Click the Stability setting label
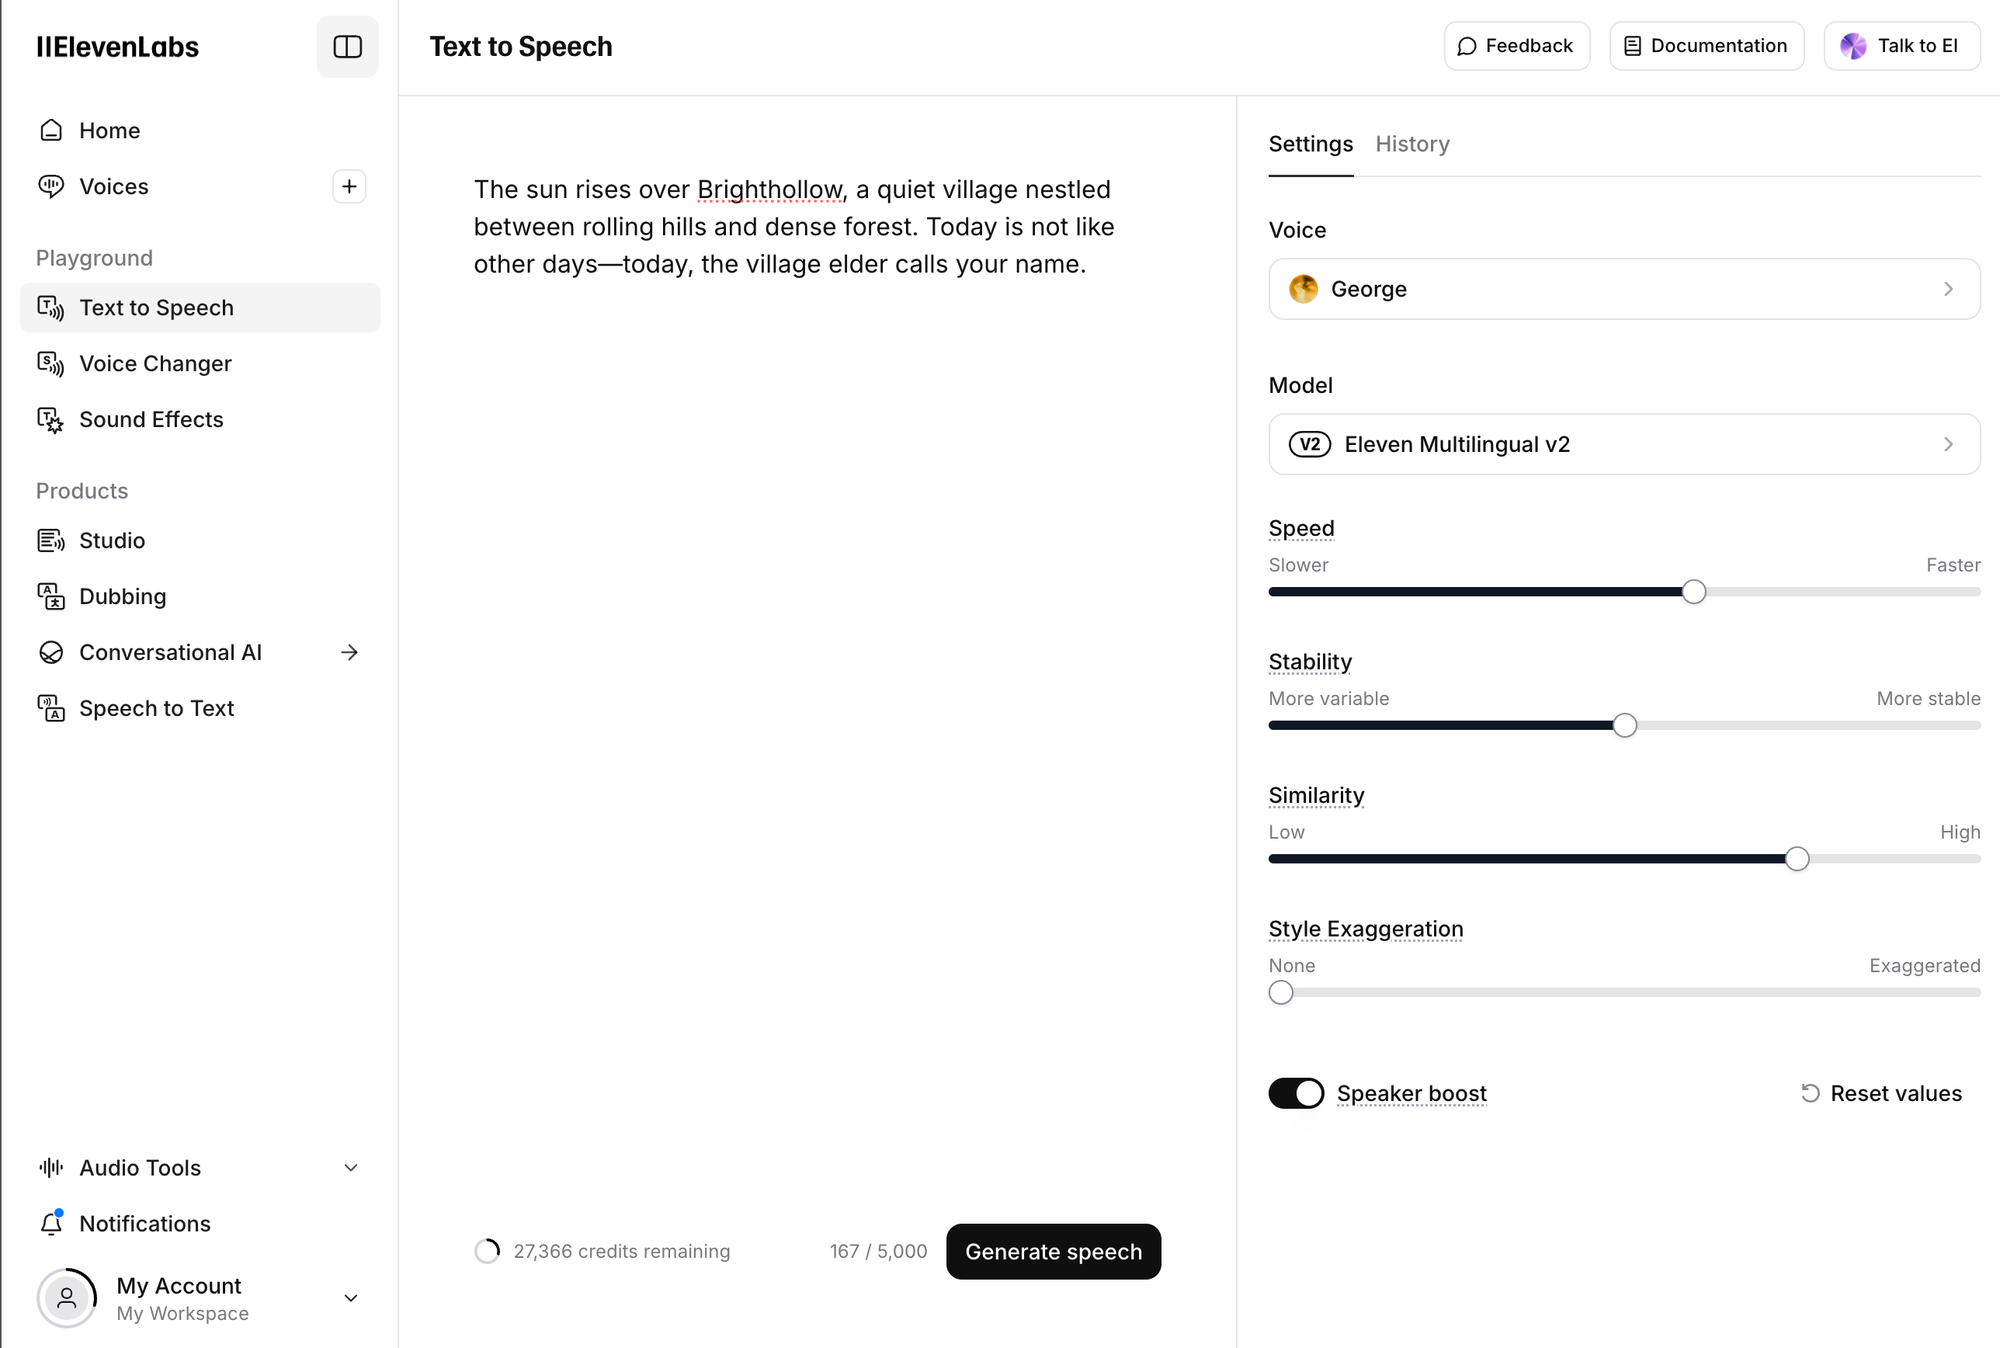This screenshot has height=1348, width=2000. 1310,661
